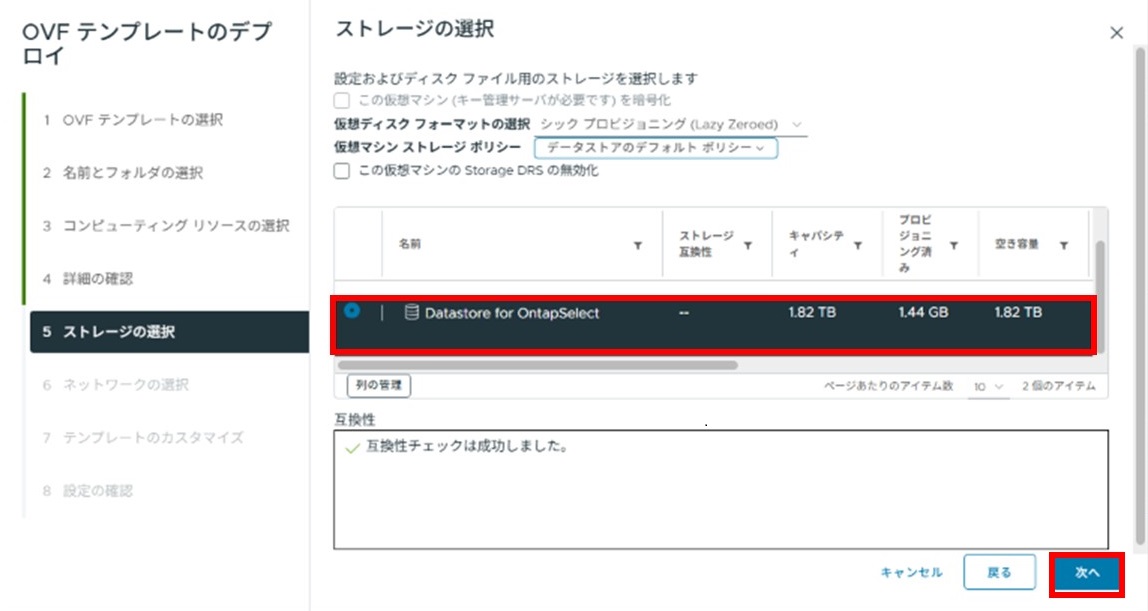Toggle the この仮想マシンを暗号化 checkbox

point(342,100)
